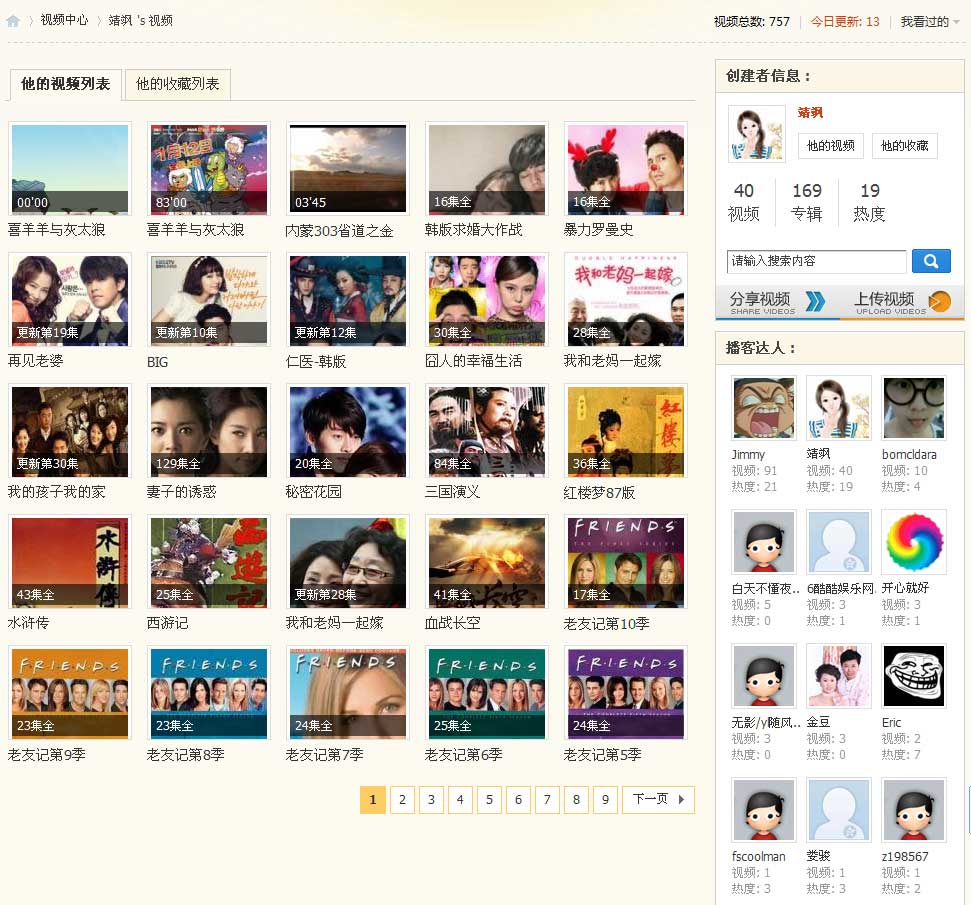Click 下一页 next page button
Viewport: 971px width, 905px height.
[x=658, y=800]
